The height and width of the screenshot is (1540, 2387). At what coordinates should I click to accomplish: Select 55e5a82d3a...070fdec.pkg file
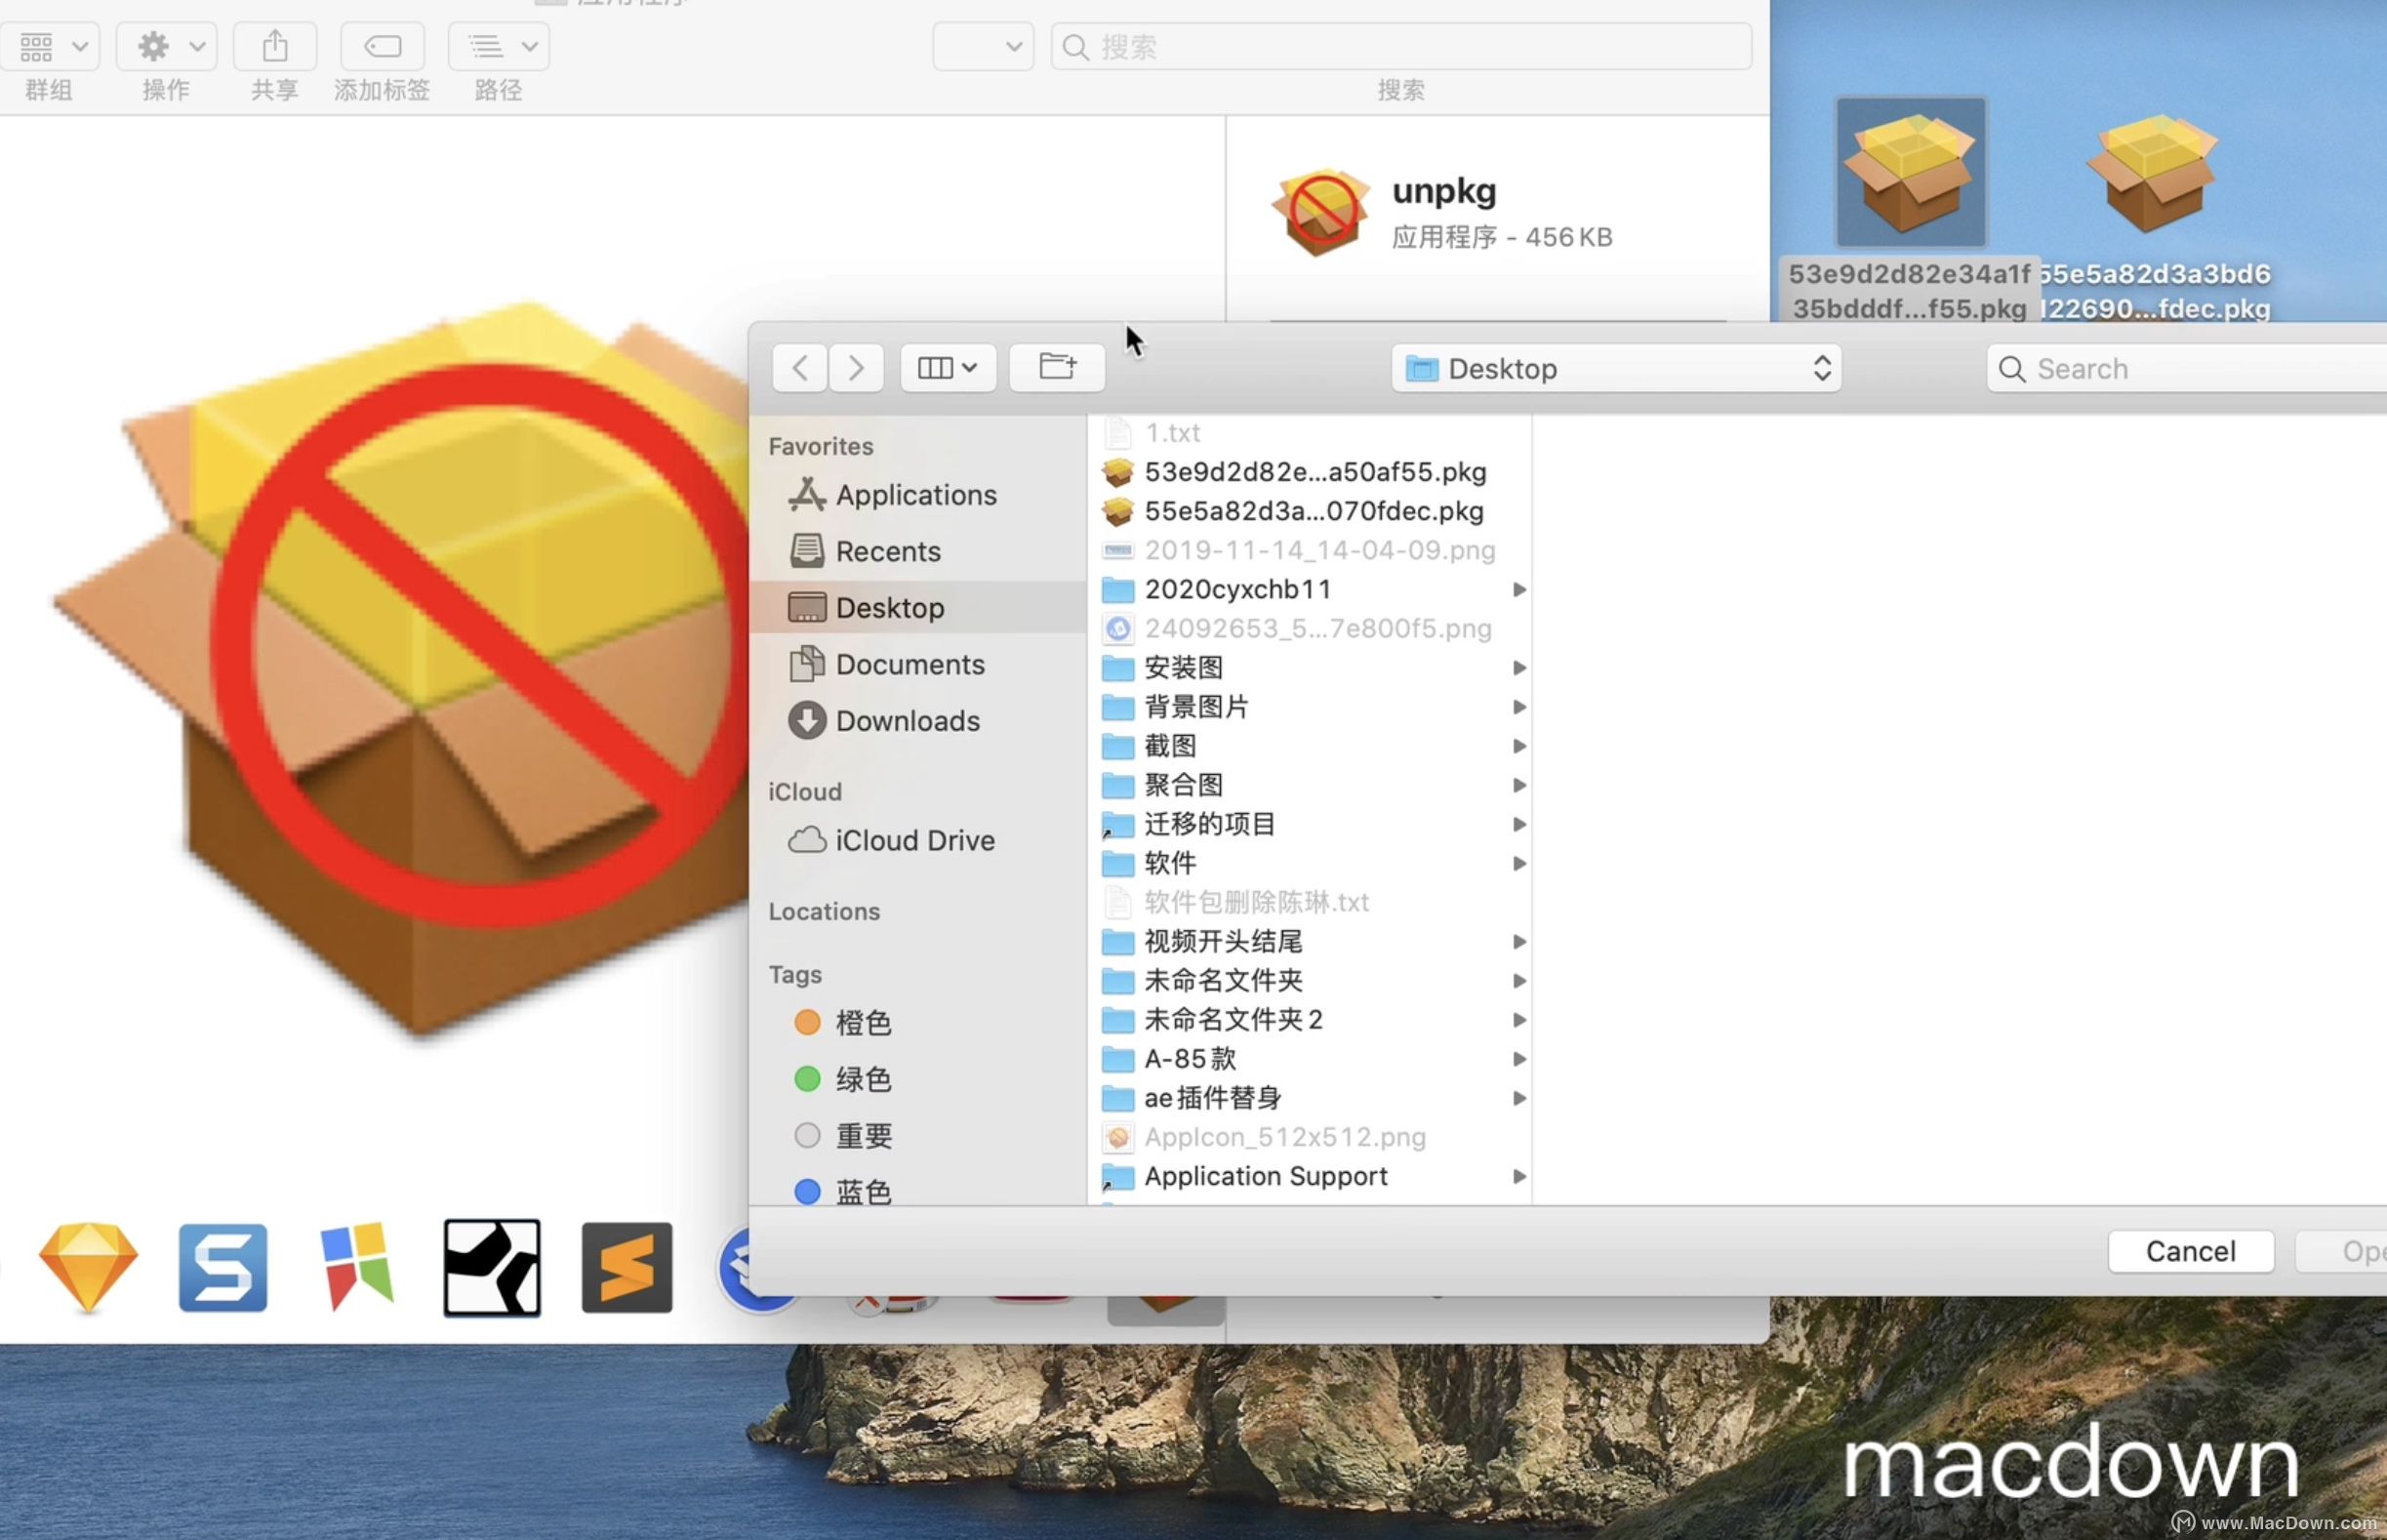point(1315,509)
